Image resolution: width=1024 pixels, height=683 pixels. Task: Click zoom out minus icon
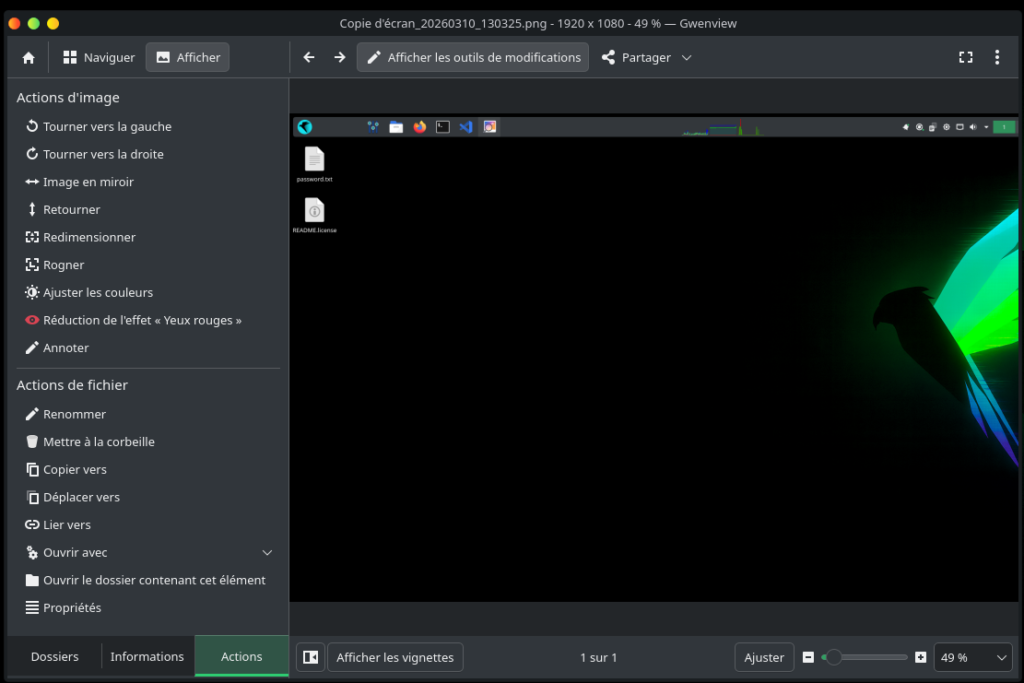click(x=808, y=657)
